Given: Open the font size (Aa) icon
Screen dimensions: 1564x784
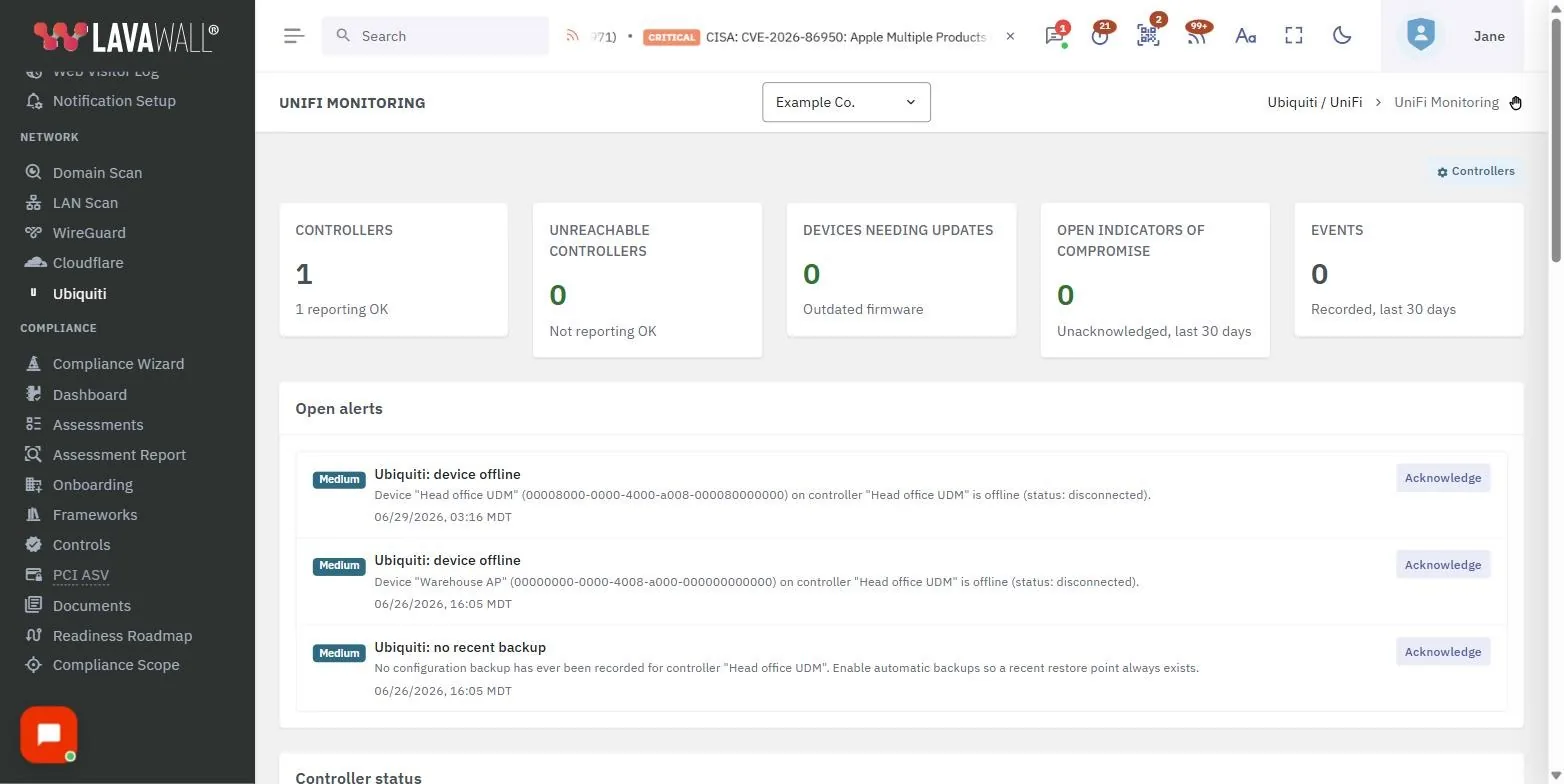Looking at the screenshot, I should 1245,36.
